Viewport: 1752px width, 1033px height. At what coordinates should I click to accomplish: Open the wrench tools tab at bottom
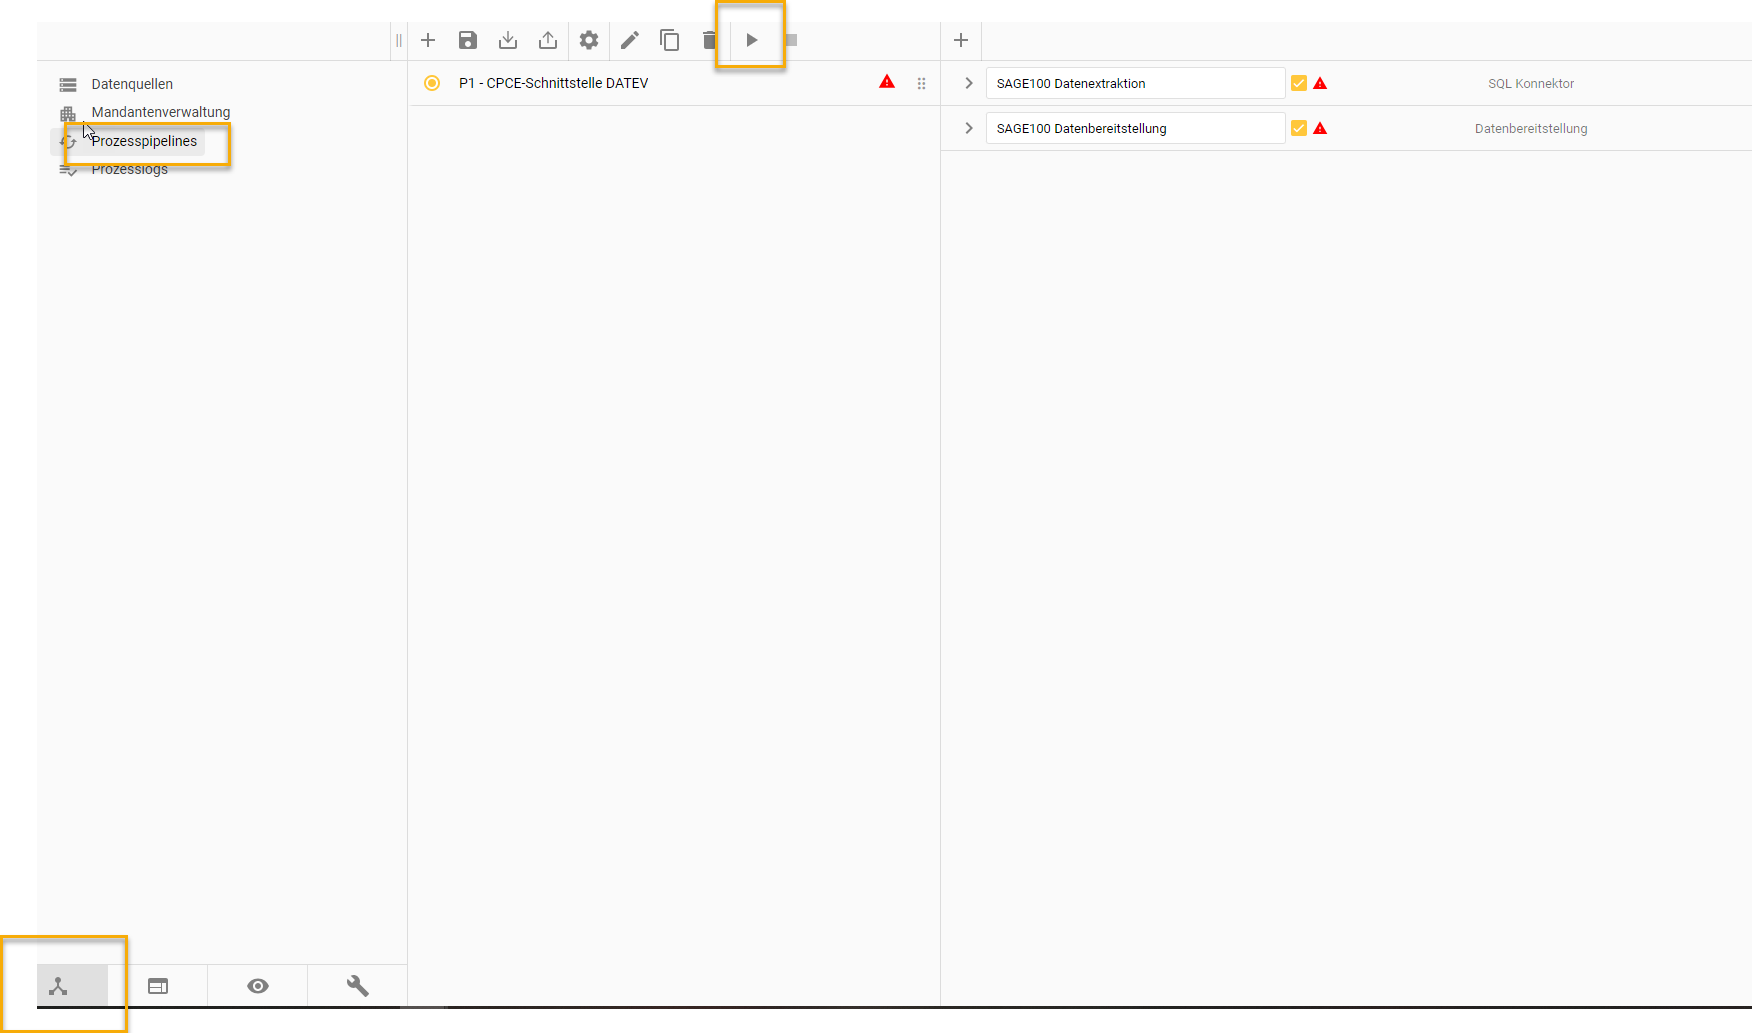[357, 986]
